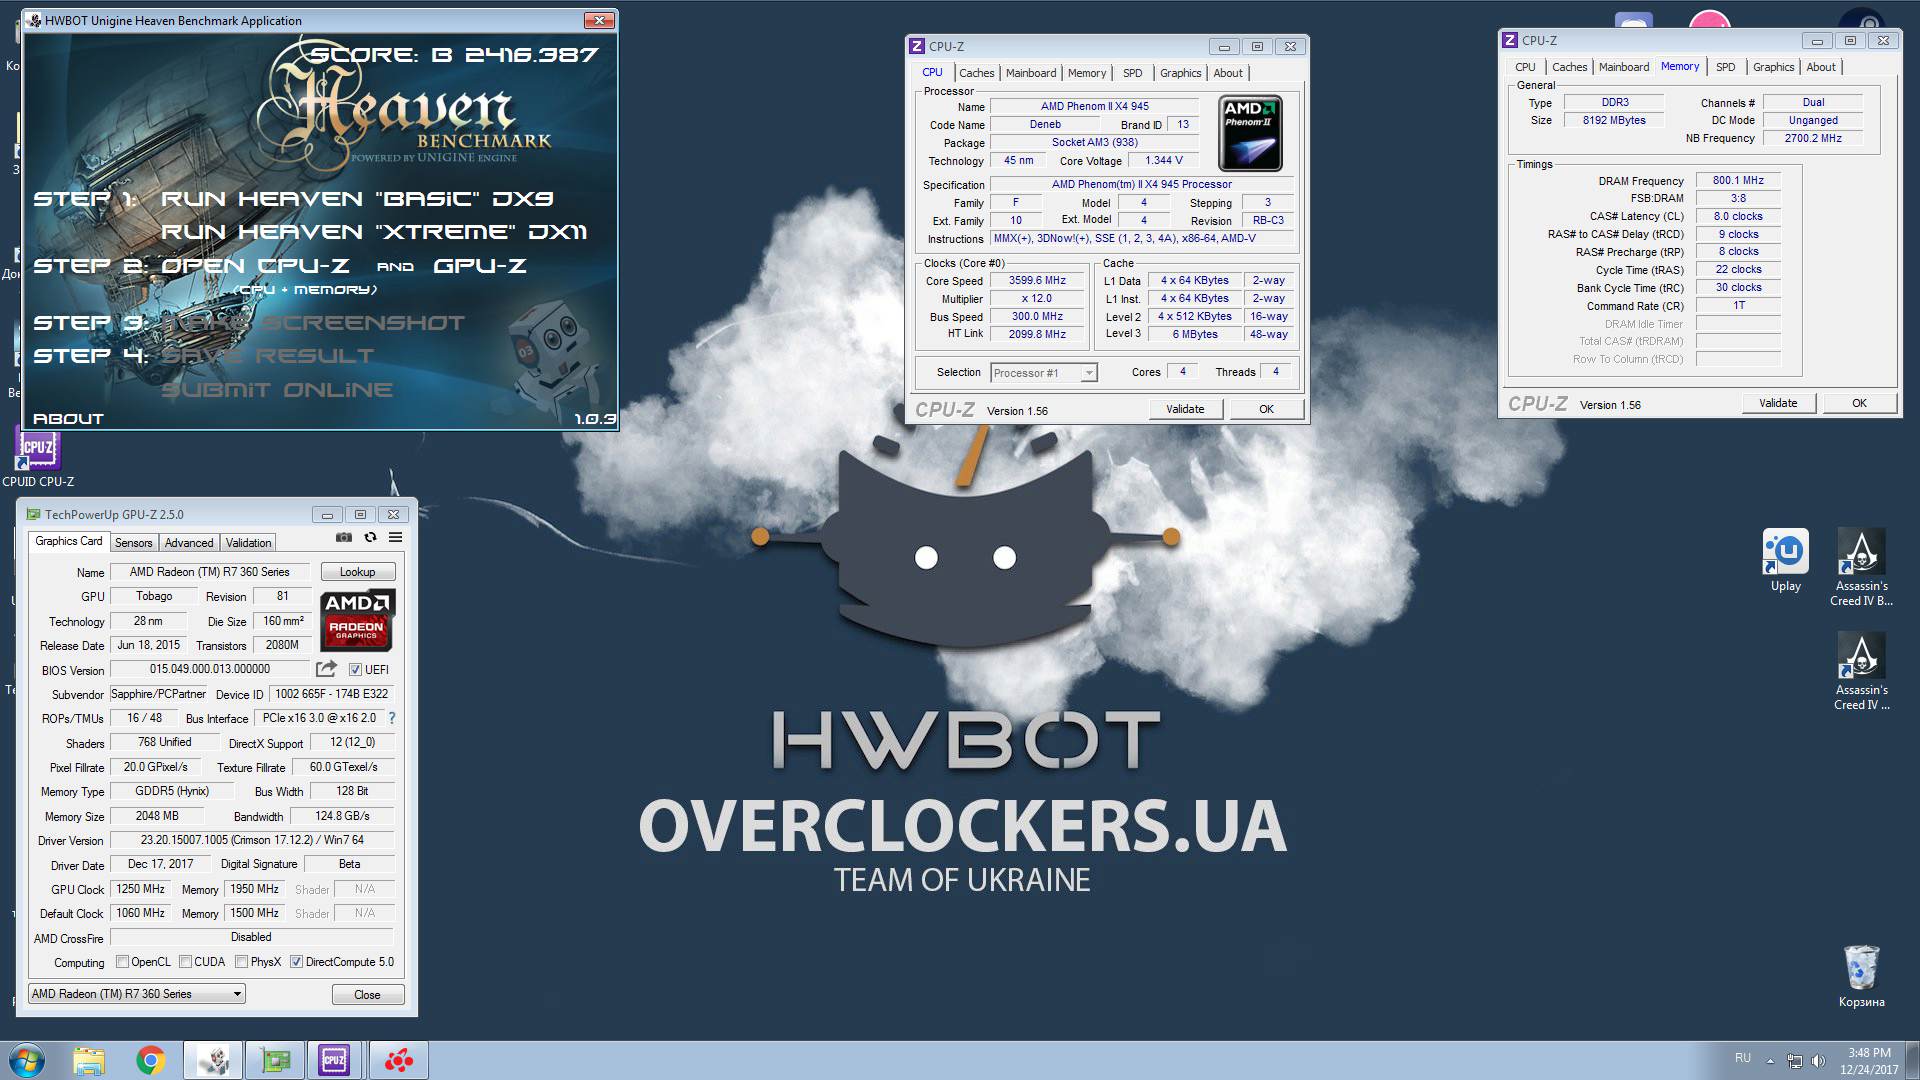The height and width of the screenshot is (1080, 1920).
Task: Open the Recycle Bin (Корзина) icon
Action: (1862, 977)
